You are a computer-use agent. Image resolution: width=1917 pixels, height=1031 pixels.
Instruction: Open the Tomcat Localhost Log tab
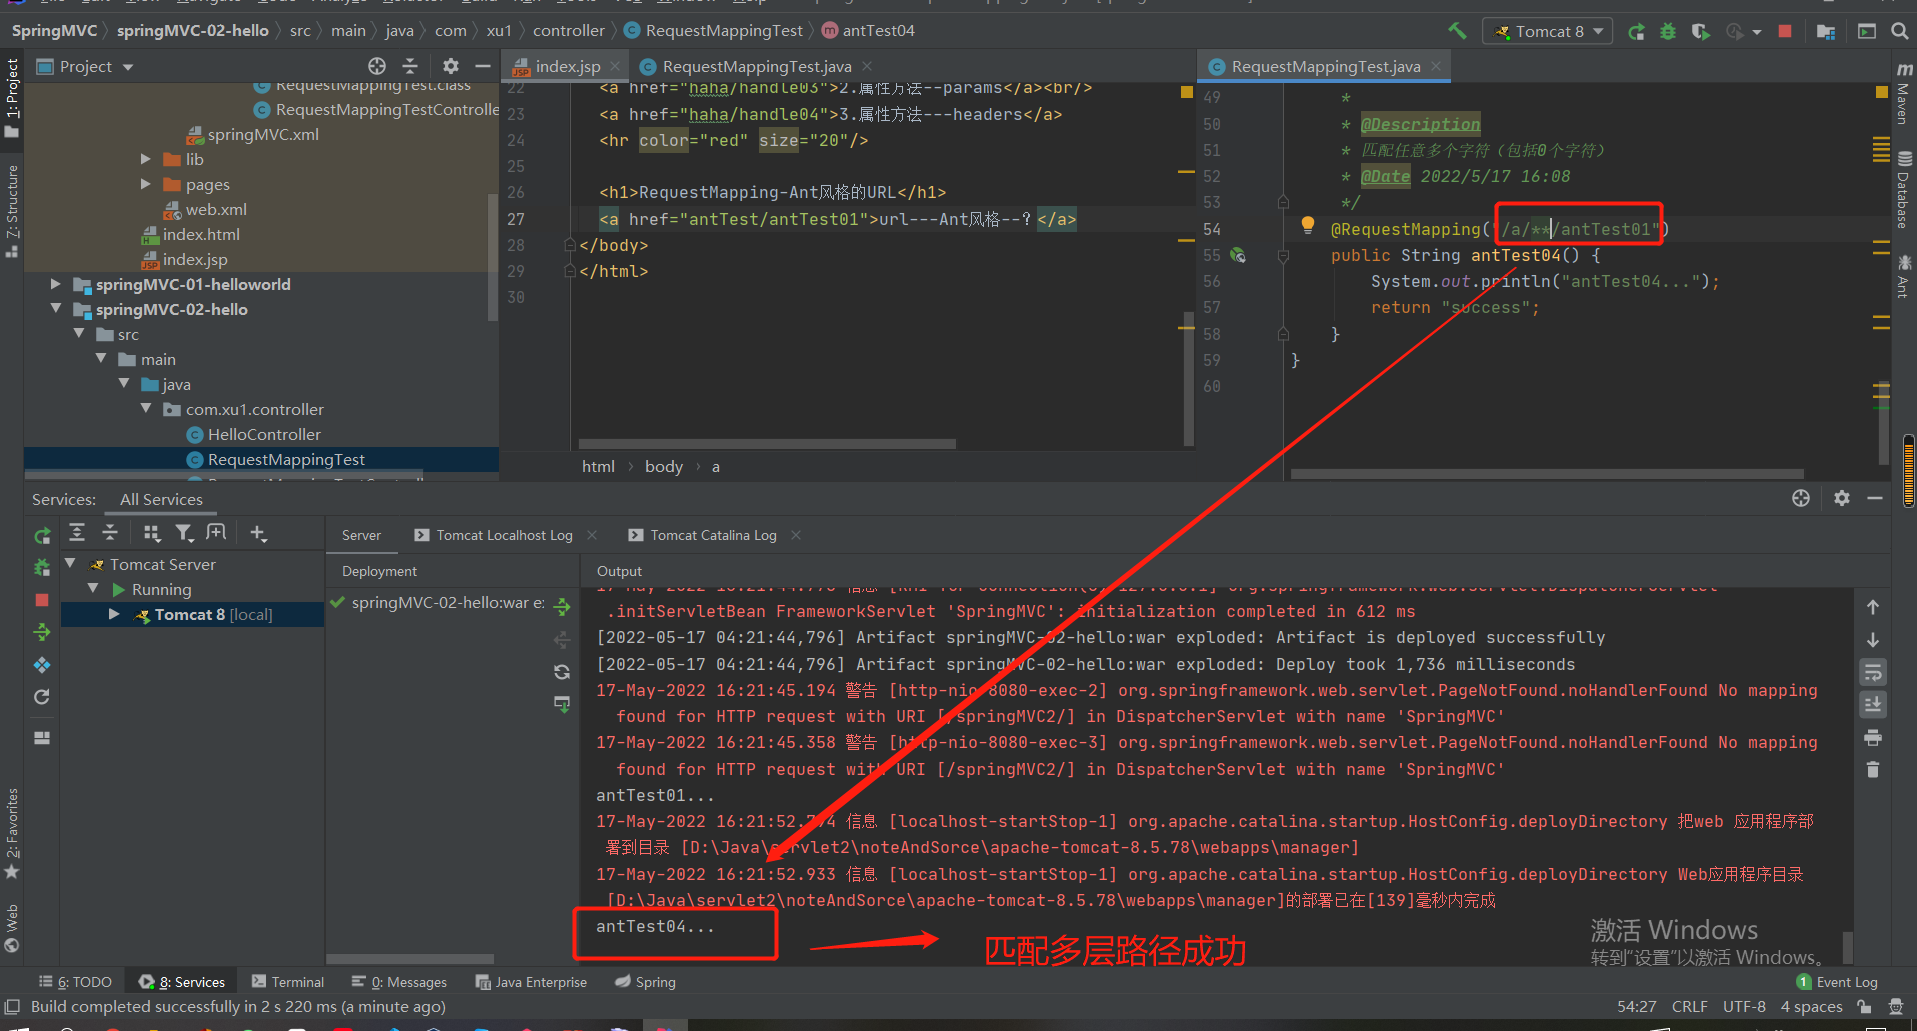point(504,536)
